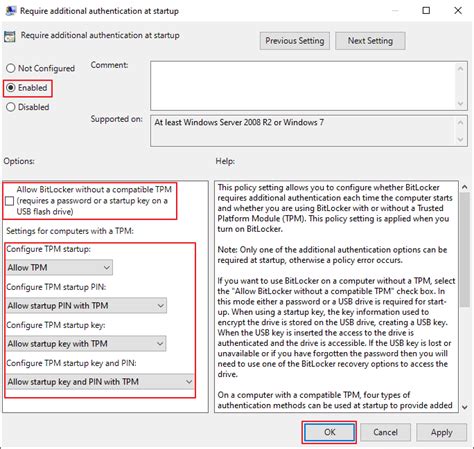Click the 'Help:' label

[x=225, y=161]
